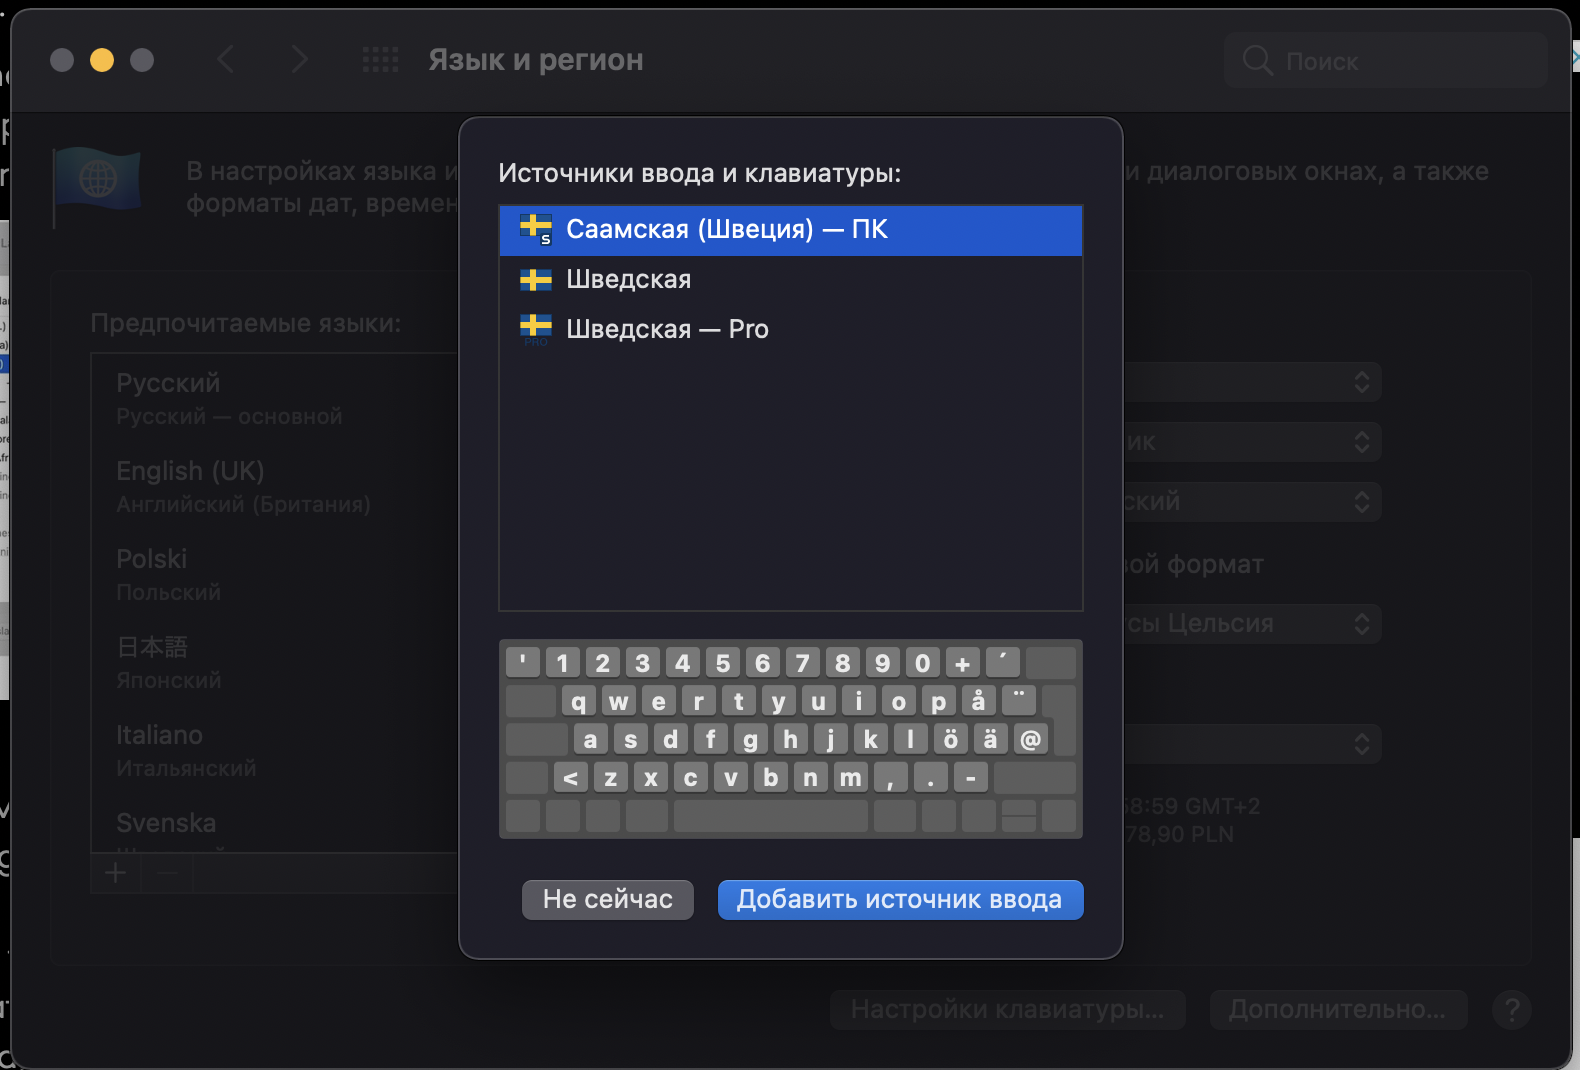Click the yellow minimize window button

pos(102,60)
